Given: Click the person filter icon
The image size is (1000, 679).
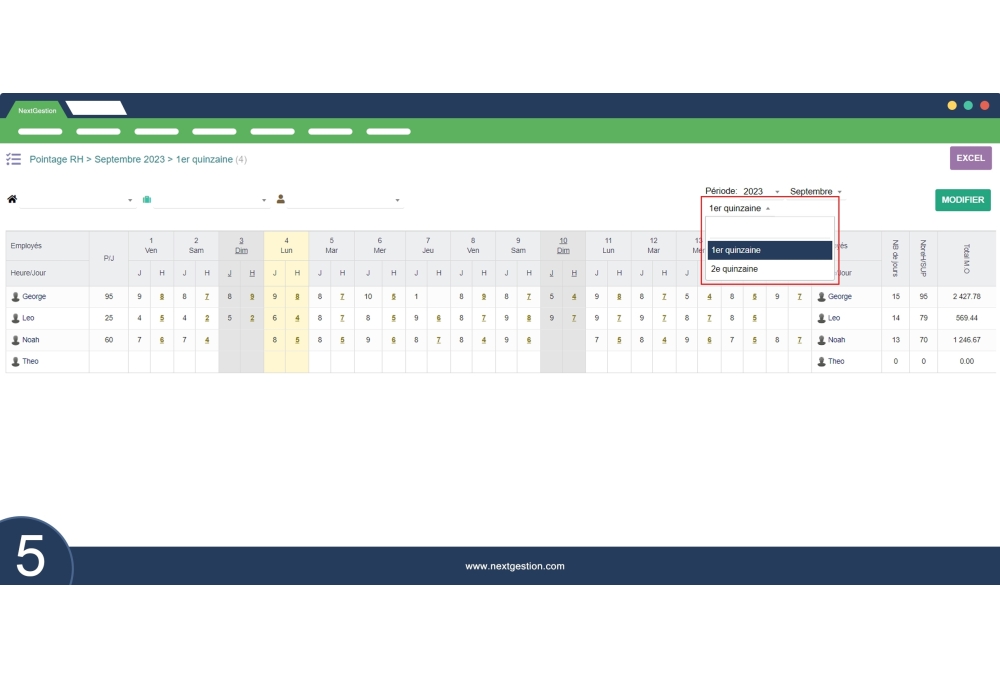Looking at the screenshot, I should point(281,198).
